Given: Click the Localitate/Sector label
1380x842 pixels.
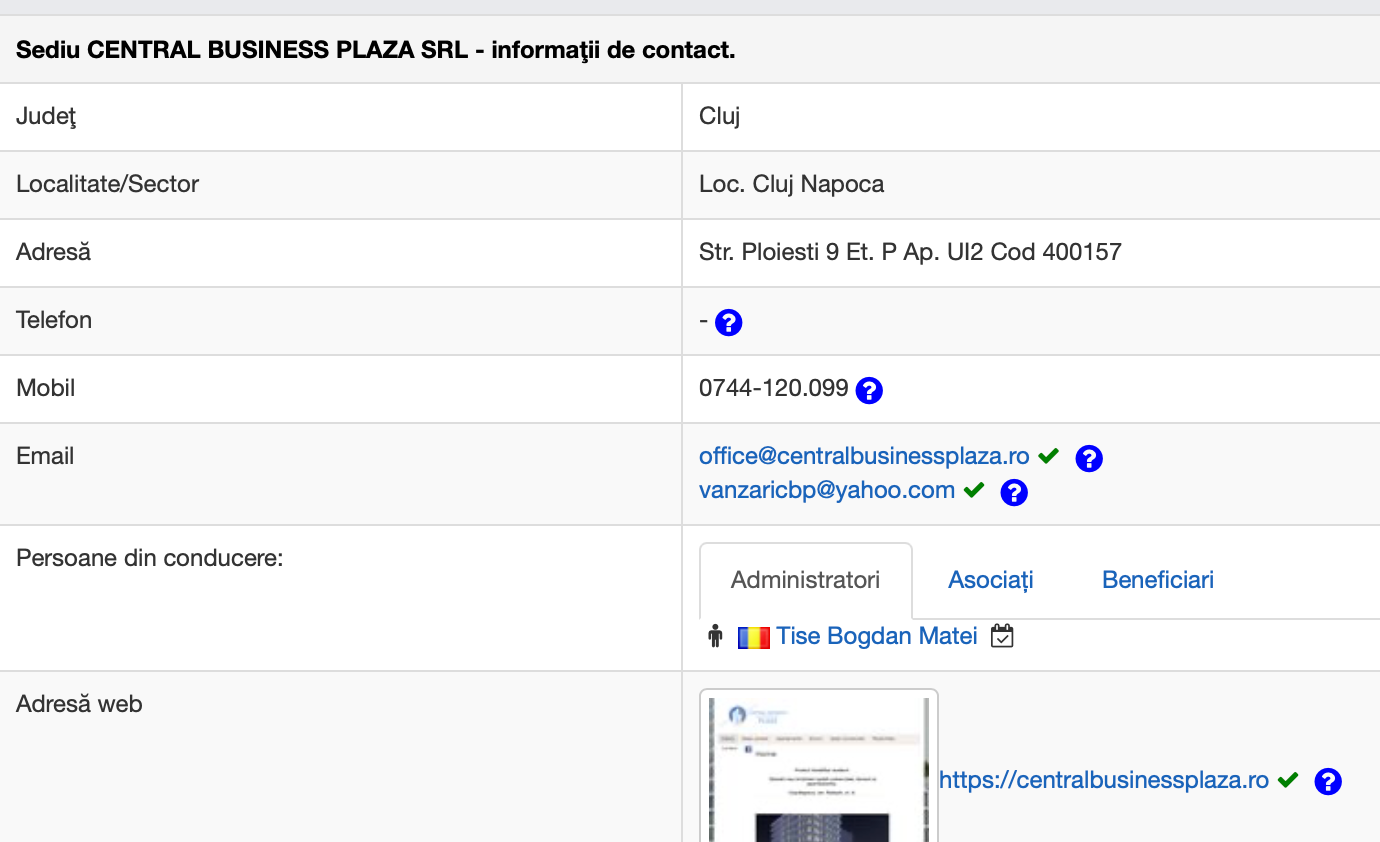Looking at the screenshot, I should pyautogui.click(x=107, y=184).
